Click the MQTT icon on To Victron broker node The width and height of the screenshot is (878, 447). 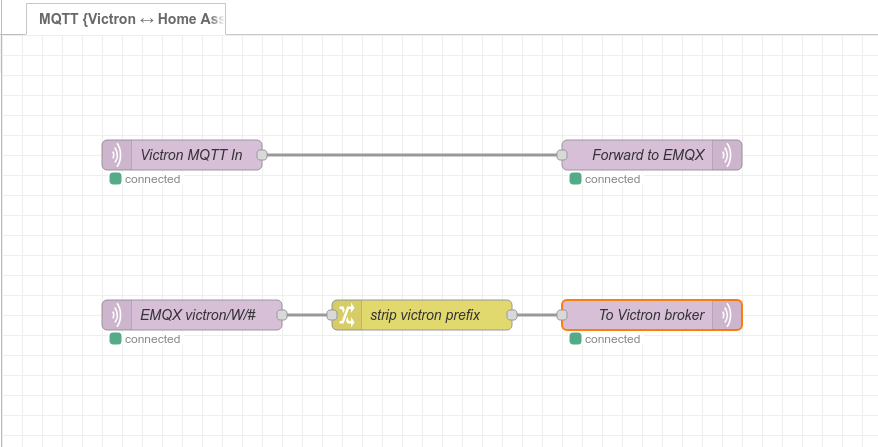point(727,315)
